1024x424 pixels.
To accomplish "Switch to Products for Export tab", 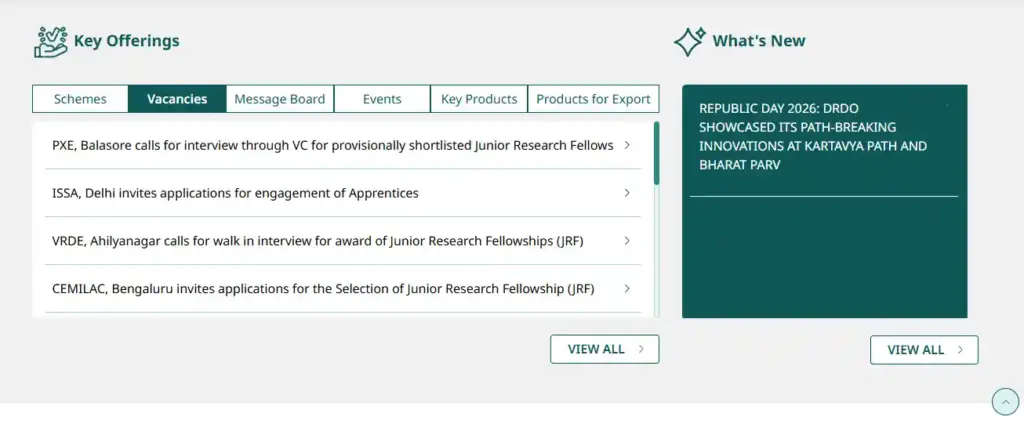I will (x=593, y=99).
